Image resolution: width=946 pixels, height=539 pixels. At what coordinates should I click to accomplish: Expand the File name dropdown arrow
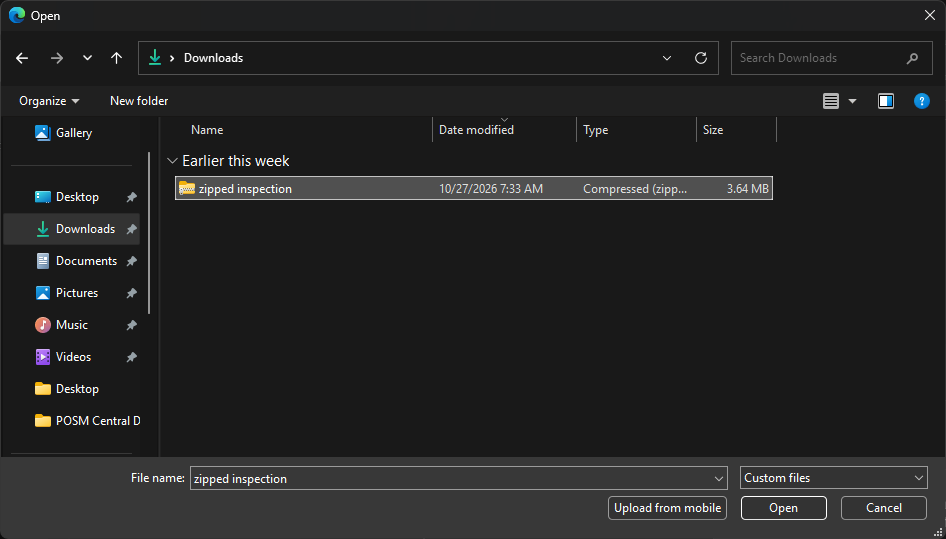click(x=719, y=478)
